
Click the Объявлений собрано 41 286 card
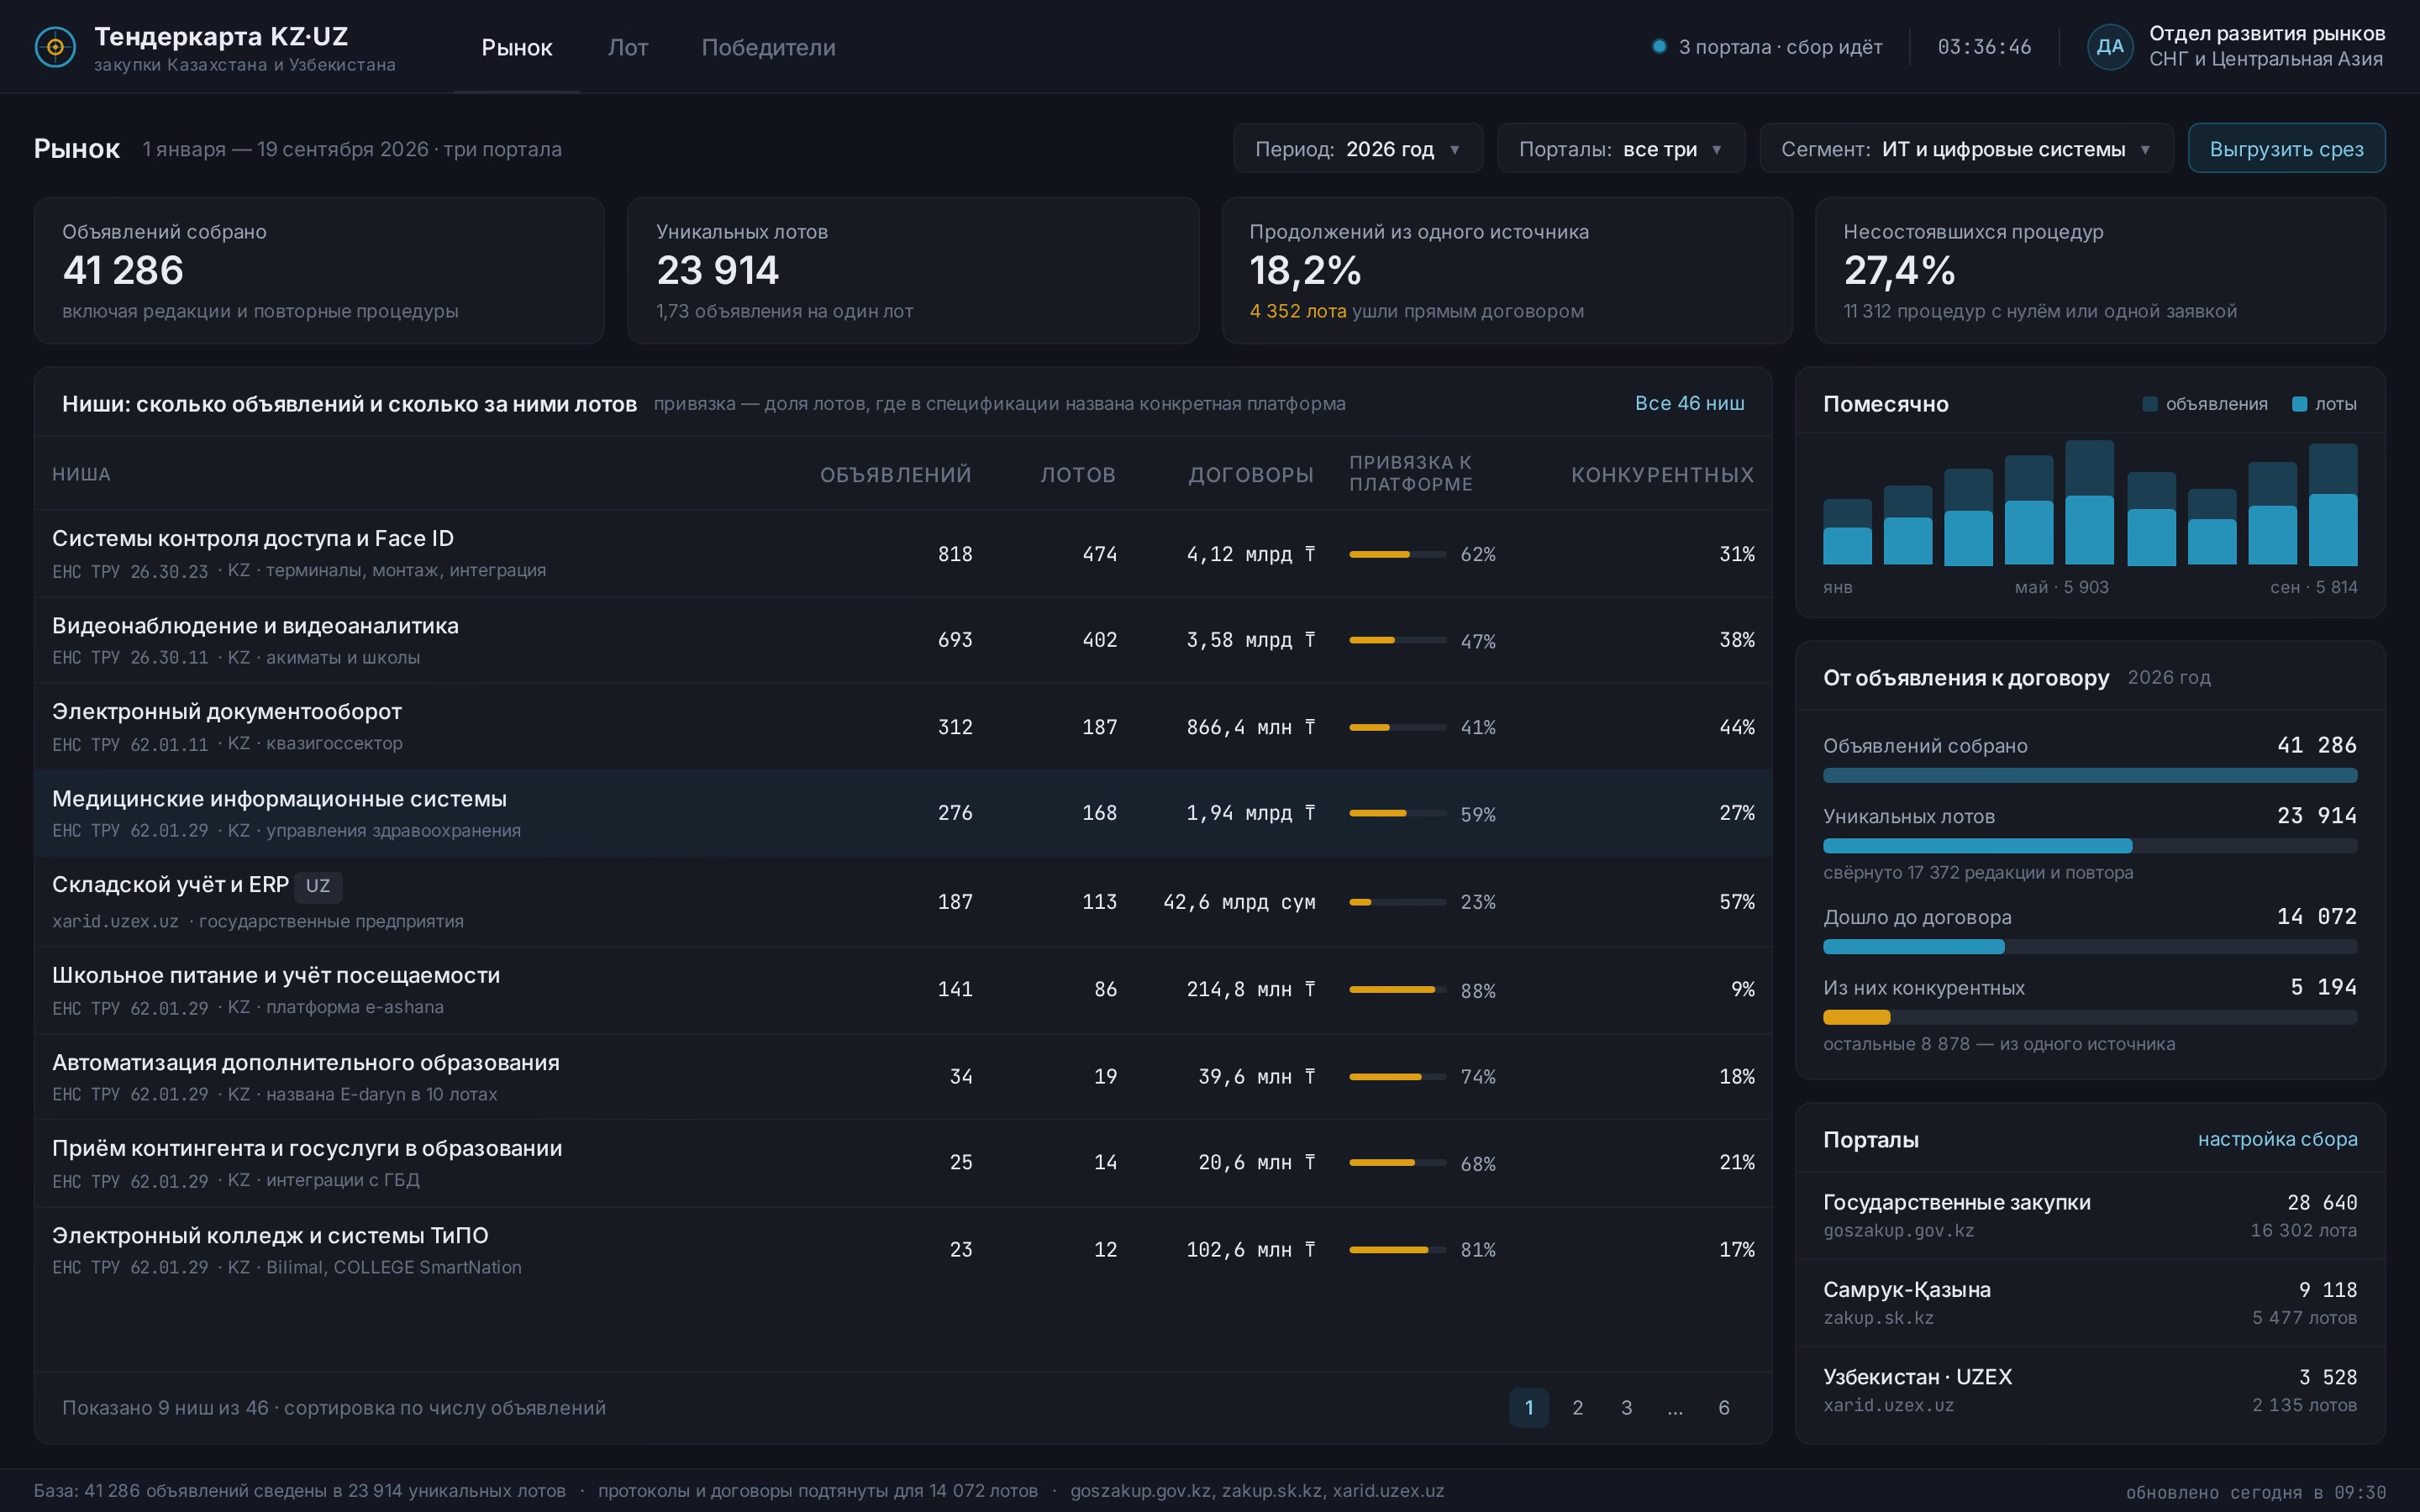319,270
